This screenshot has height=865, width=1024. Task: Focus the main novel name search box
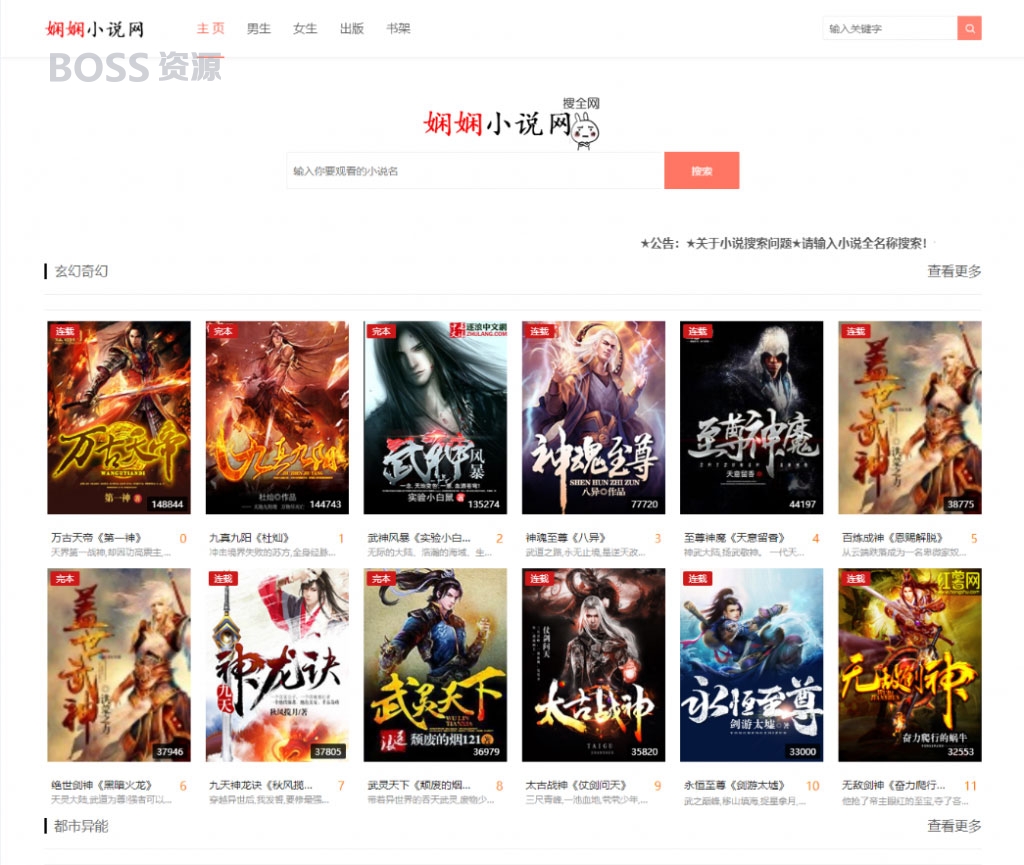coord(475,170)
